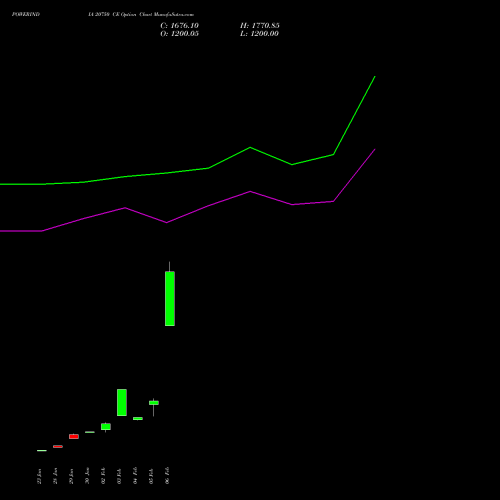Click the 30 Jan date axis label
500x500 pixels.
click(87, 476)
